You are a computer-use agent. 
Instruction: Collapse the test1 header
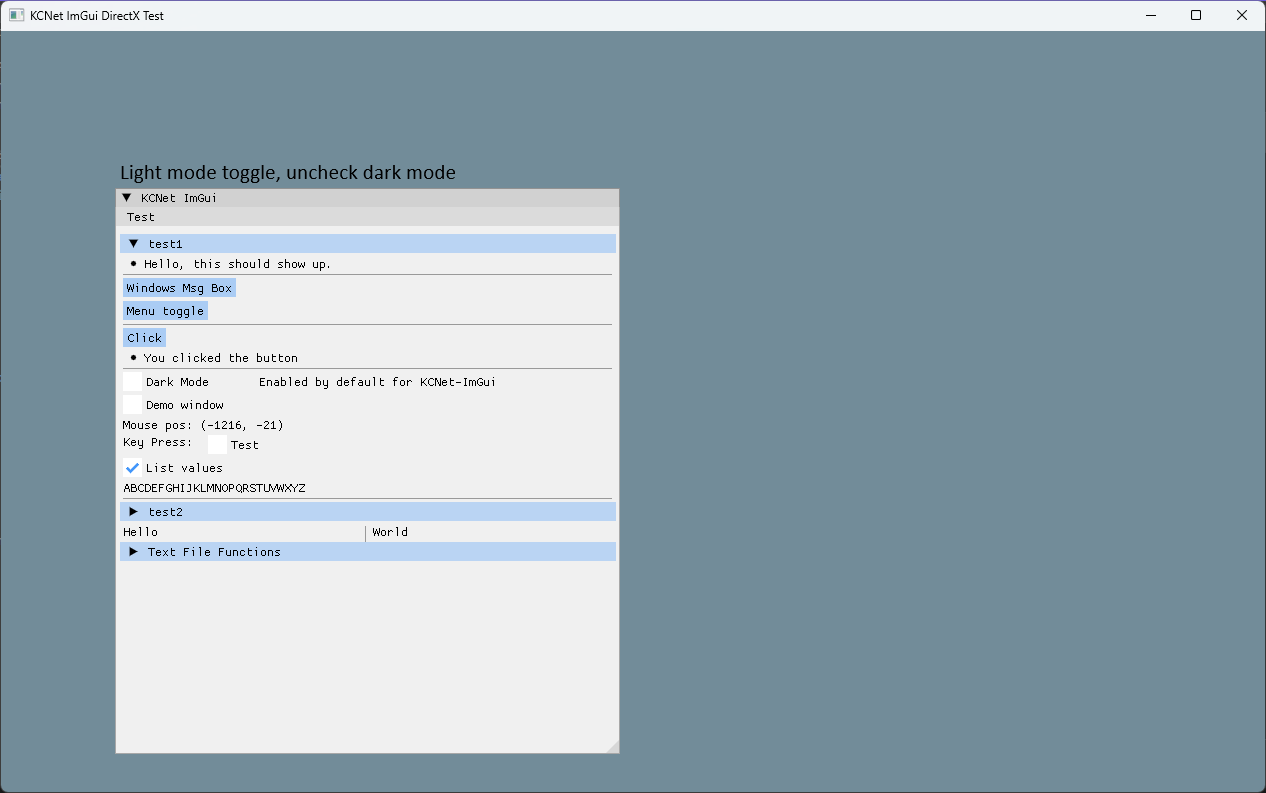368,244
